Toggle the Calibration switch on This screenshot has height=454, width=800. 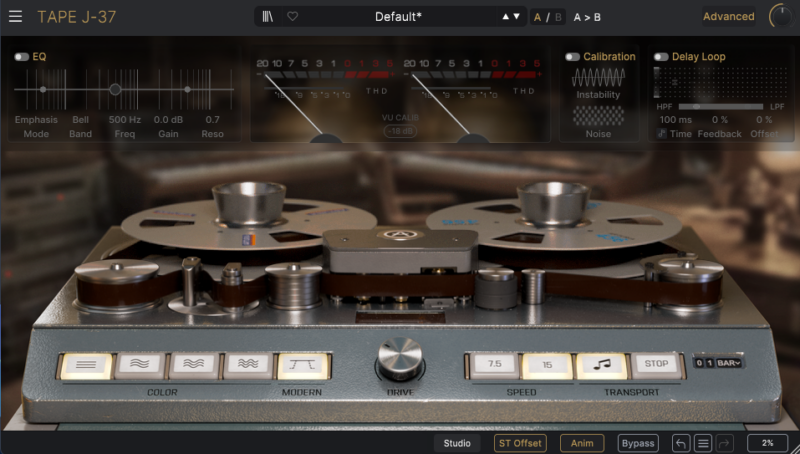(573, 57)
